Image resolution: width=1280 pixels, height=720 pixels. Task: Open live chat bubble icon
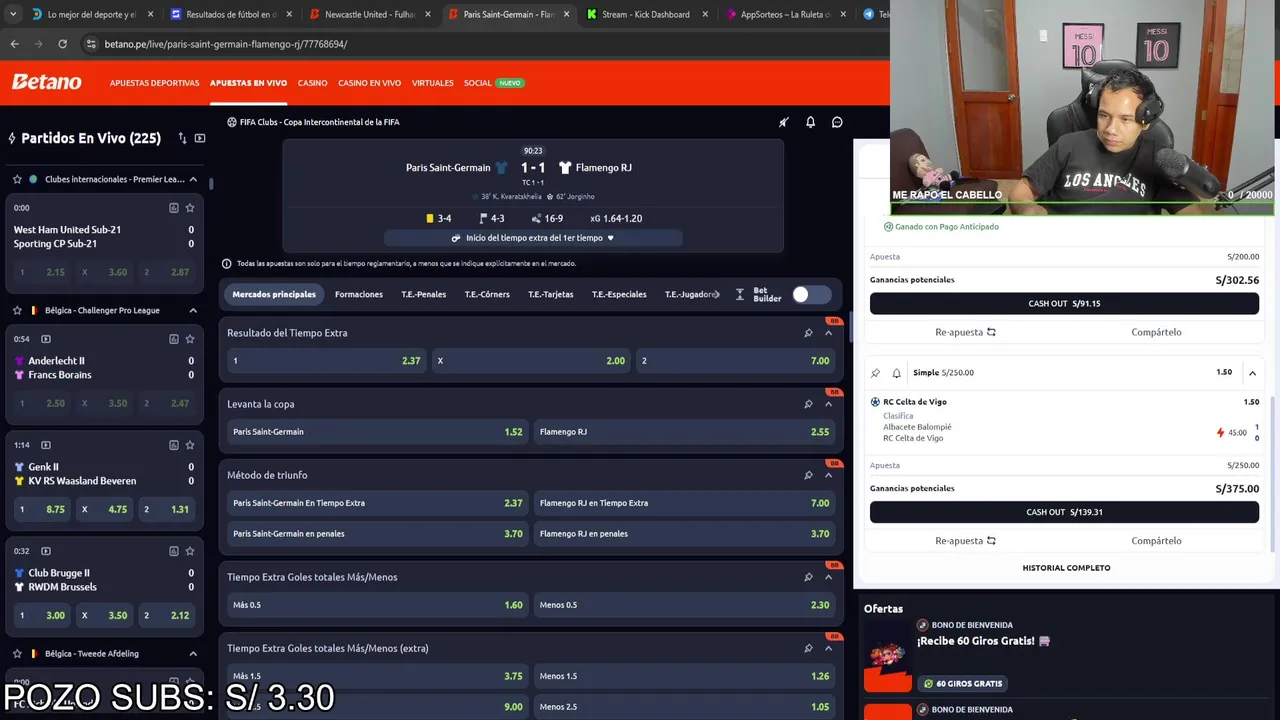click(x=837, y=122)
